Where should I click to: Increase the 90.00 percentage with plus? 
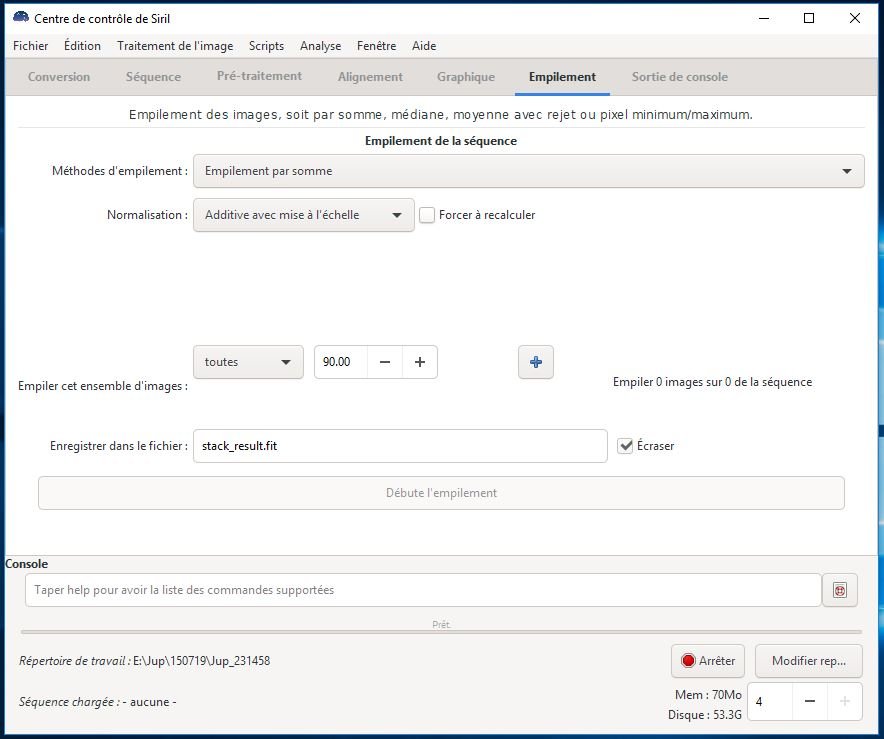(x=419, y=362)
